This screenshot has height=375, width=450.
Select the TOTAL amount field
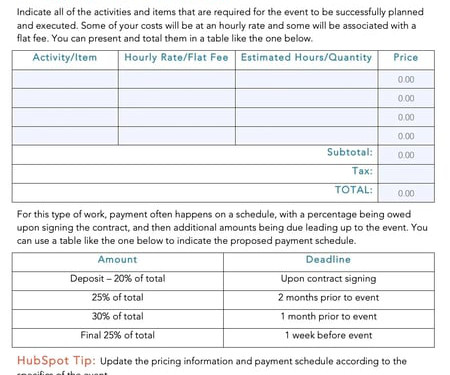click(x=406, y=193)
